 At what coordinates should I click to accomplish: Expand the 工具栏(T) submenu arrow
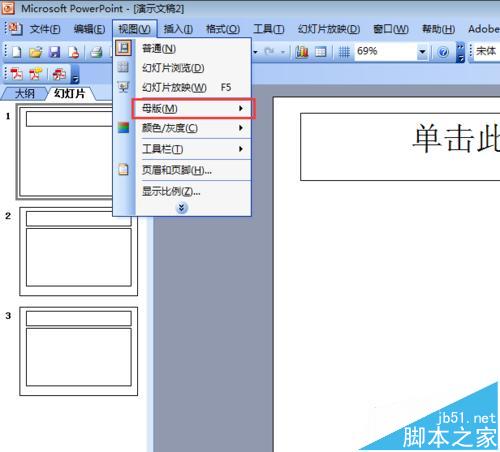tap(240, 149)
